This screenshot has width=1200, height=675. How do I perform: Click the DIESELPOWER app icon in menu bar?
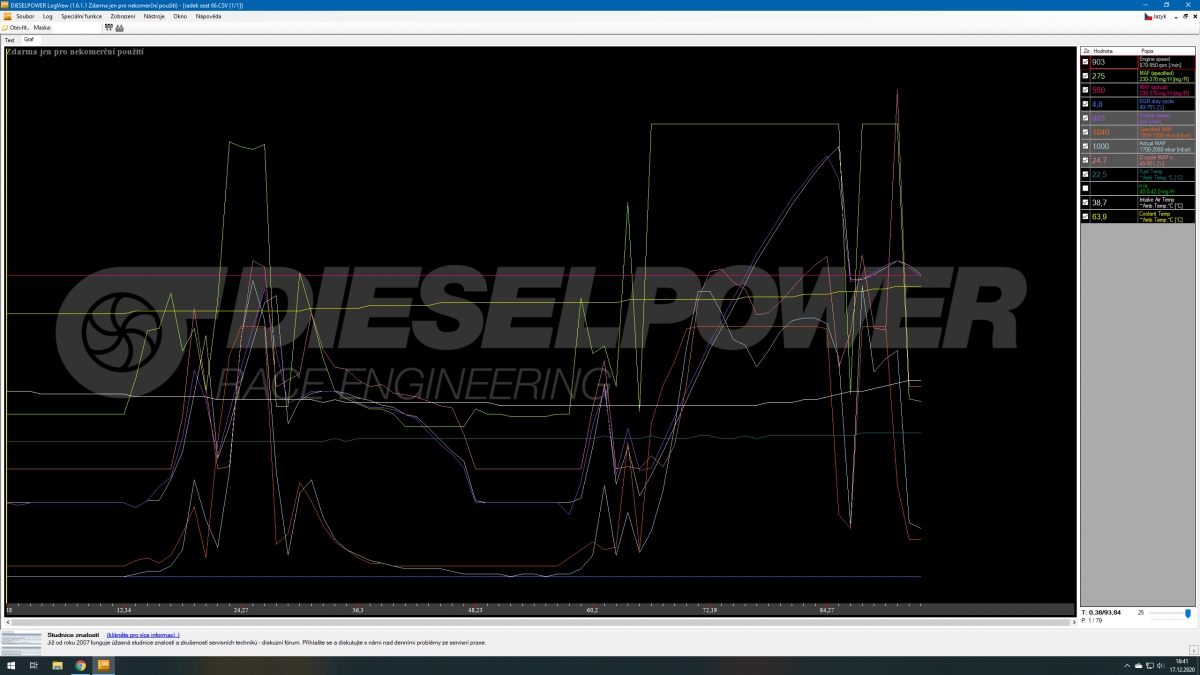point(7,17)
